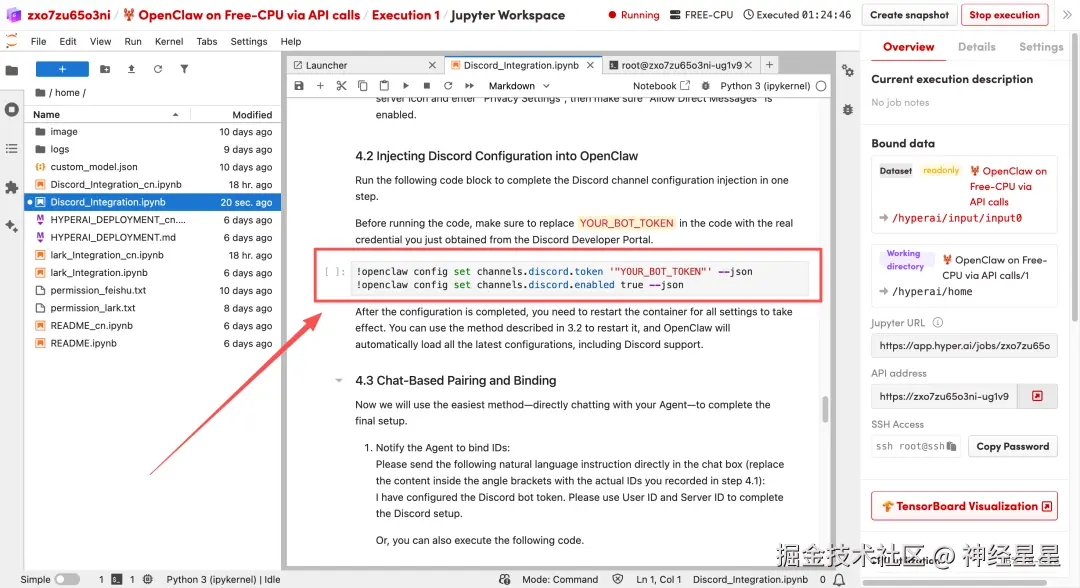The height and width of the screenshot is (588, 1080).
Task: Collapse the right panel chevron at top
Action: 1067,14
